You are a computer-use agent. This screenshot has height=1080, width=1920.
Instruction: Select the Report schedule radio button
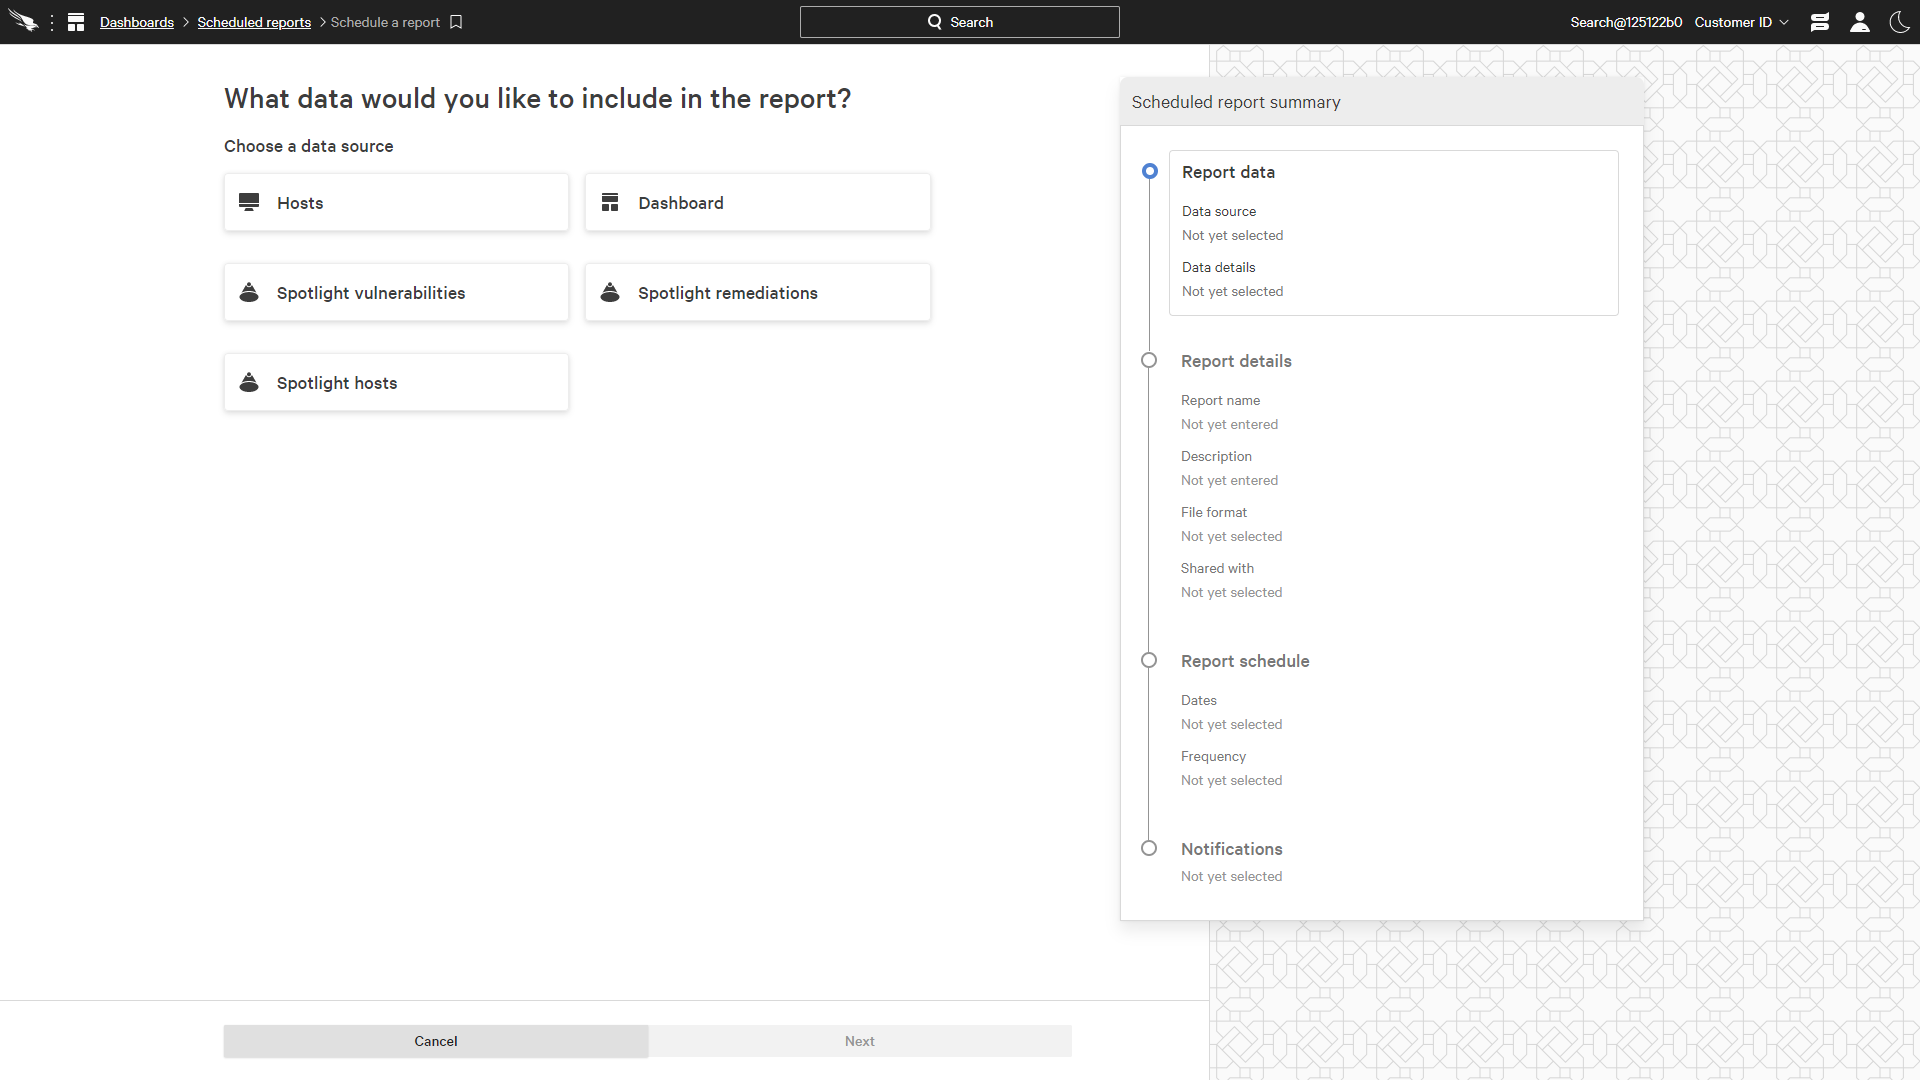click(x=1149, y=661)
